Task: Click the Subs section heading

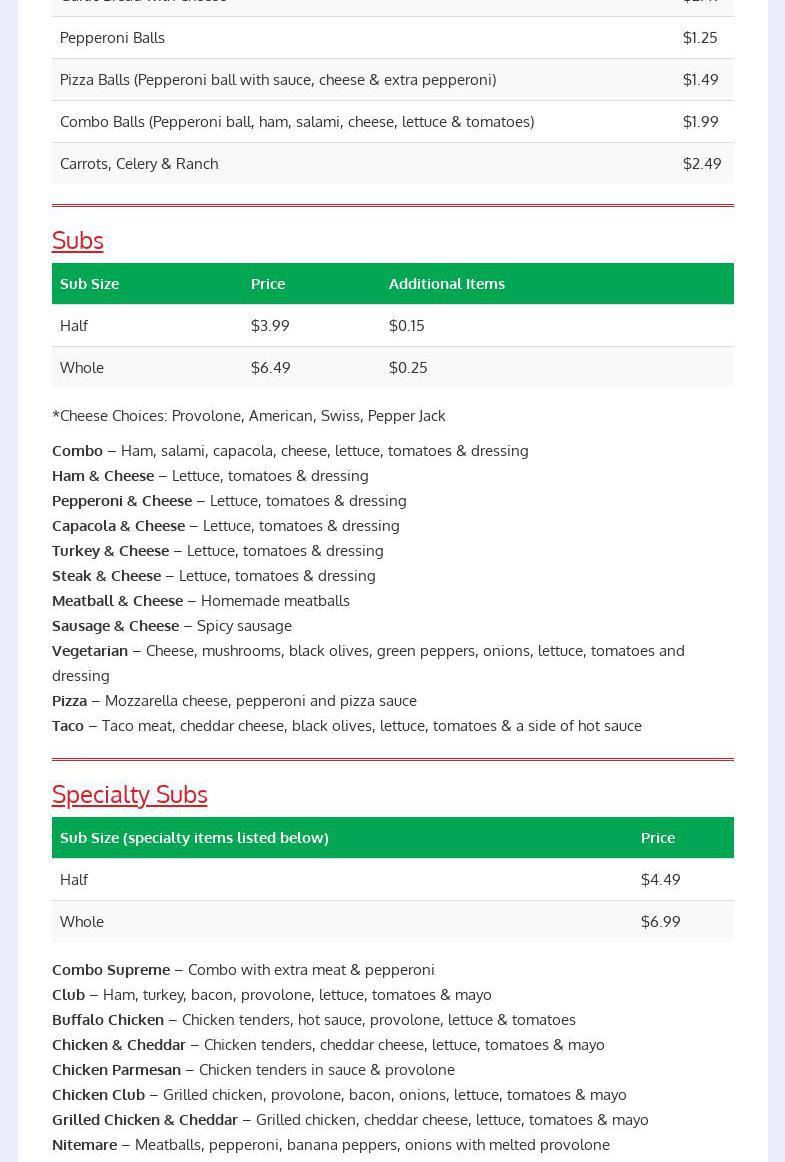Action: 78,240
